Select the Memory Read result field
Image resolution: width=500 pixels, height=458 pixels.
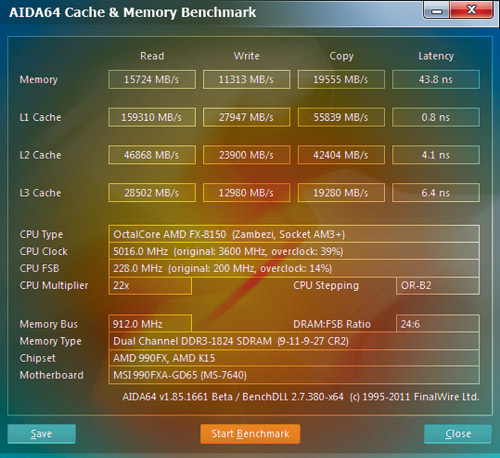pyautogui.click(x=152, y=79)
